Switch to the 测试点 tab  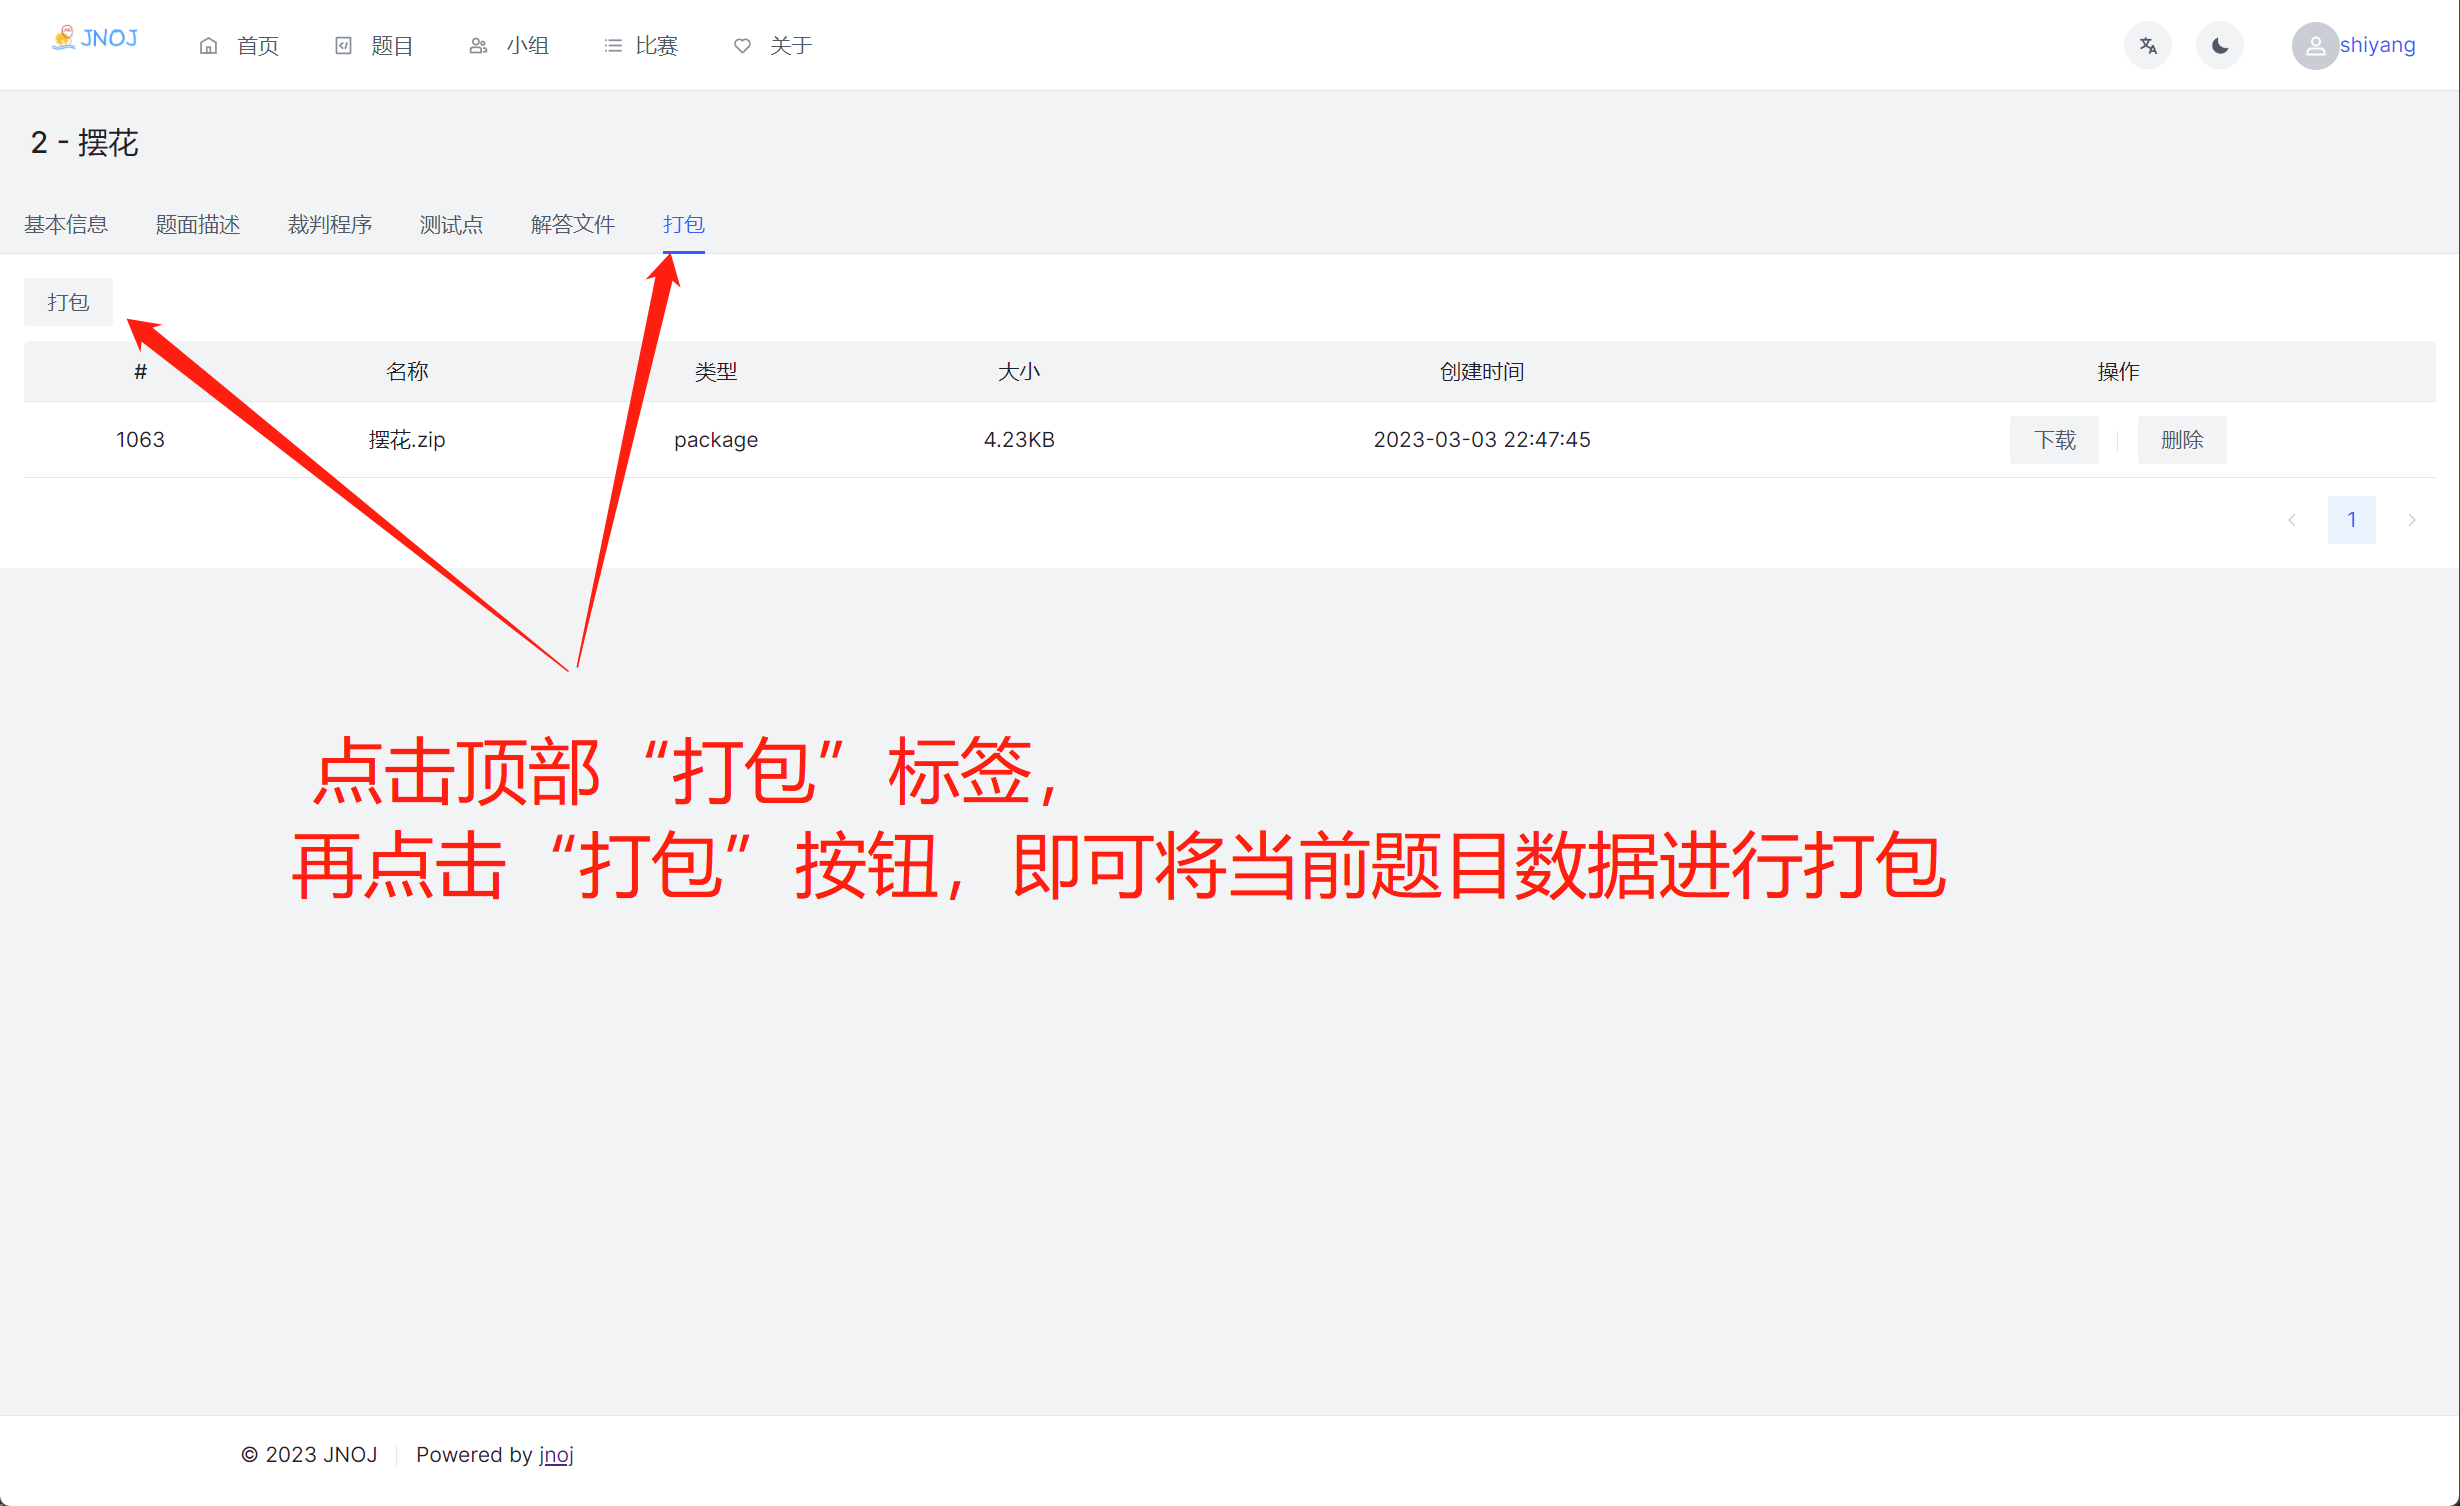(451, 224)
